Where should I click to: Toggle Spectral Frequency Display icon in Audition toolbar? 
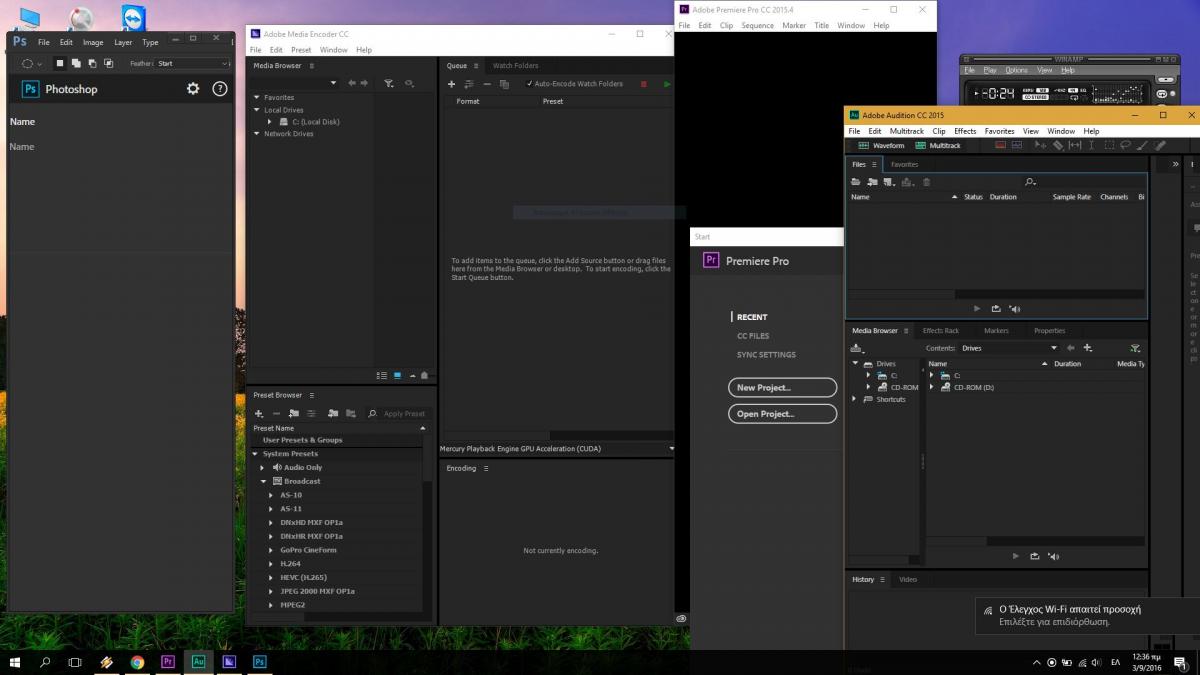coord(1000,145)
